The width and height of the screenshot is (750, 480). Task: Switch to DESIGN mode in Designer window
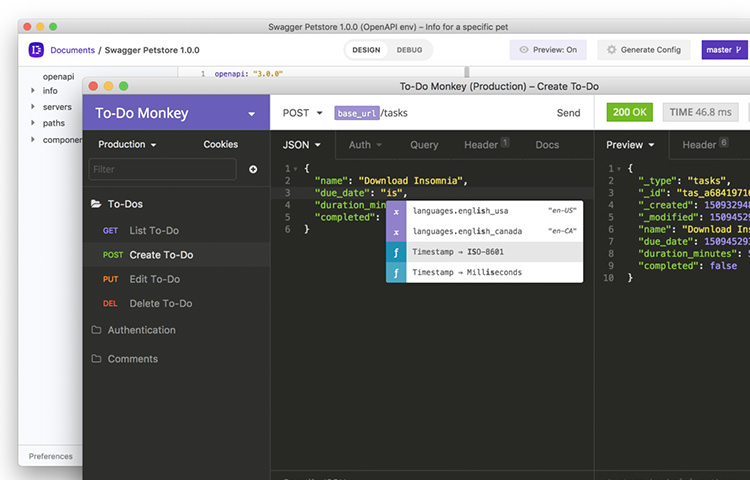click(x=366, y=50)
